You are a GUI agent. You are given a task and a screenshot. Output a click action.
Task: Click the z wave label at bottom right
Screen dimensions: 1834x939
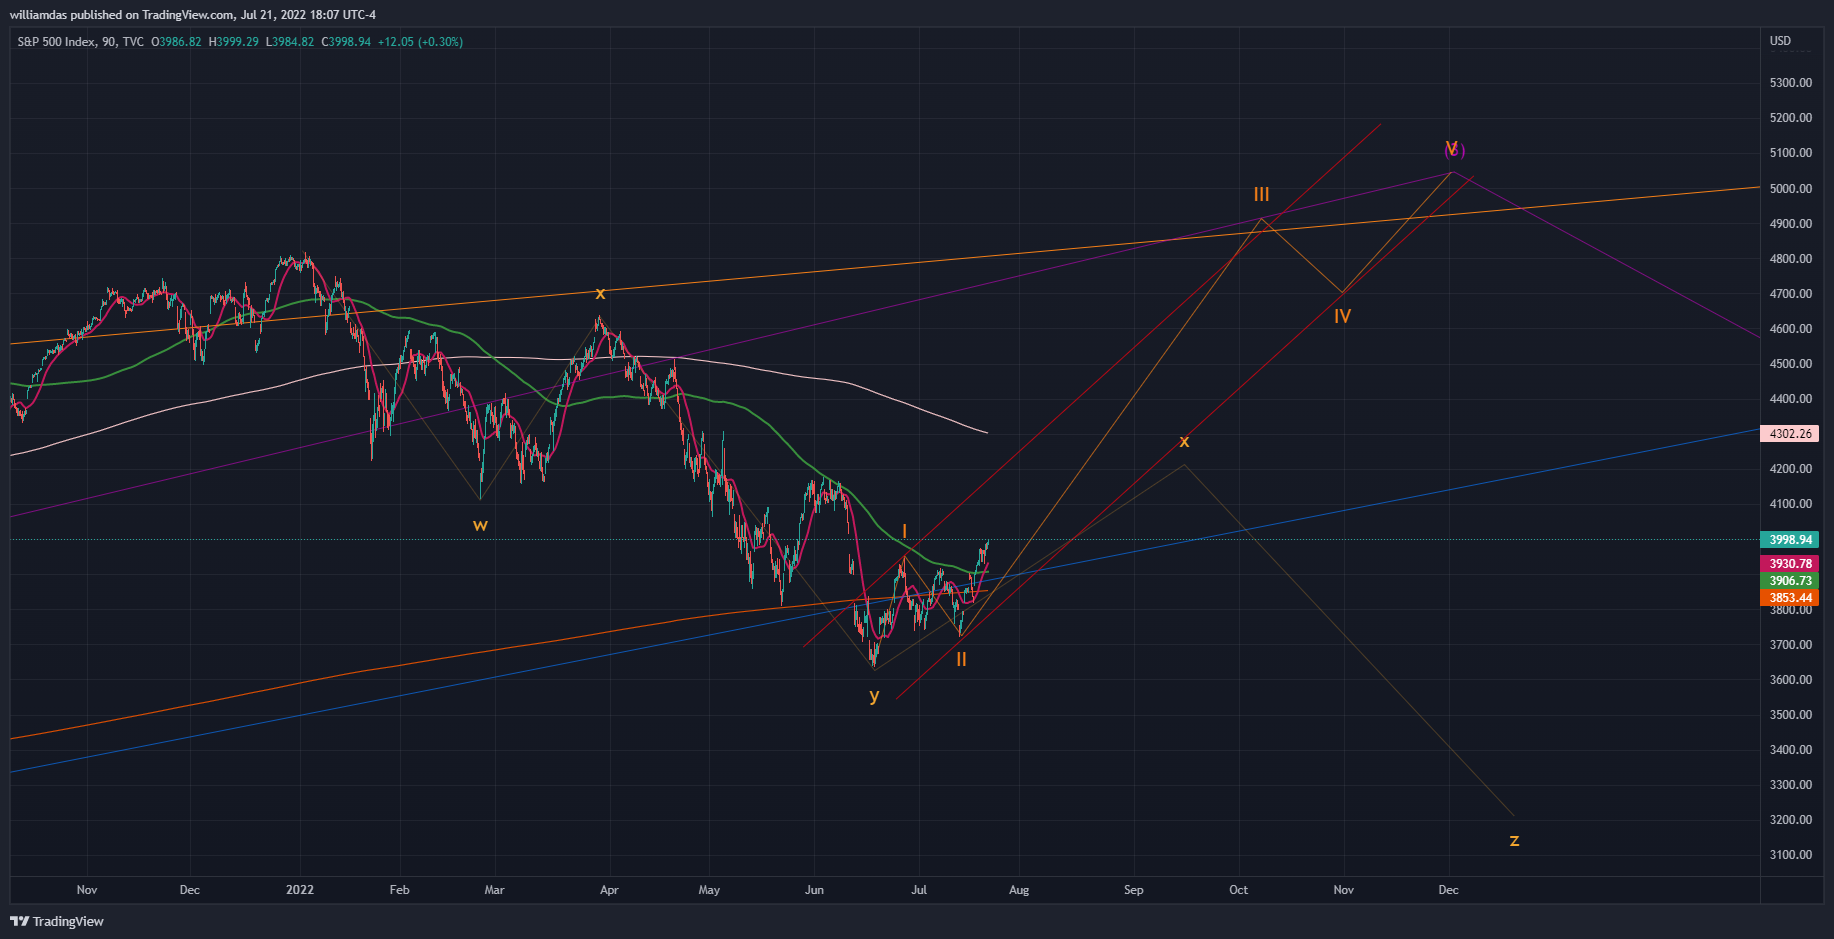pos(1514,840)
